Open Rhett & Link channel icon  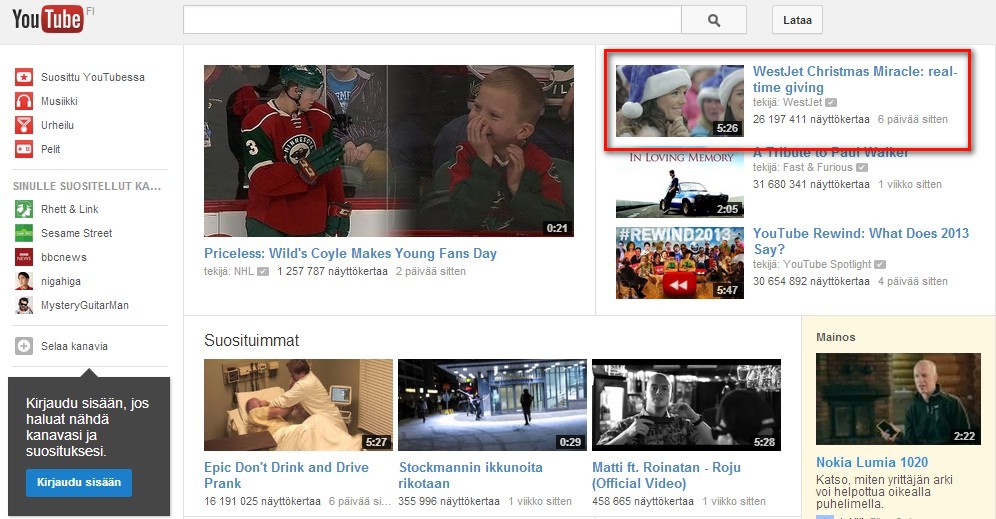coord(24,209)
